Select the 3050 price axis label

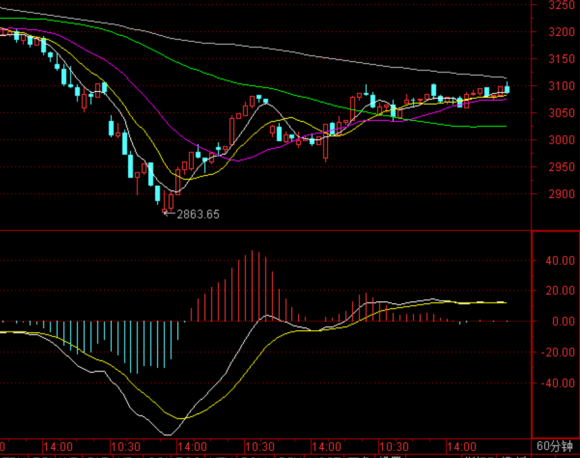(562, 113)
